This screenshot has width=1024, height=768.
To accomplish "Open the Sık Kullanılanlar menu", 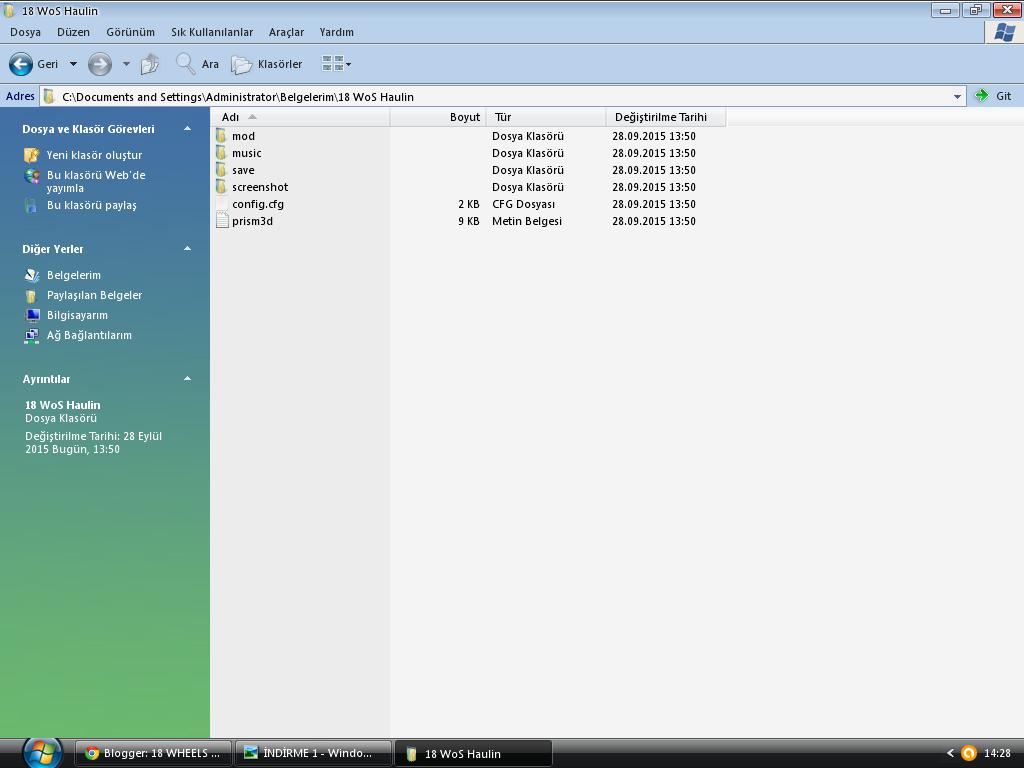I will click(212, 32).
